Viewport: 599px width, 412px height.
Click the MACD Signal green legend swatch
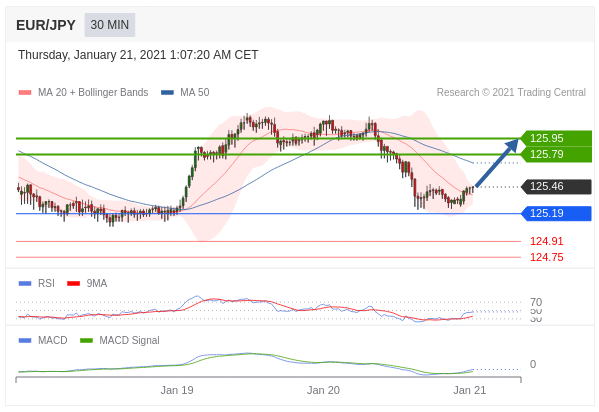tap(86, 341)
